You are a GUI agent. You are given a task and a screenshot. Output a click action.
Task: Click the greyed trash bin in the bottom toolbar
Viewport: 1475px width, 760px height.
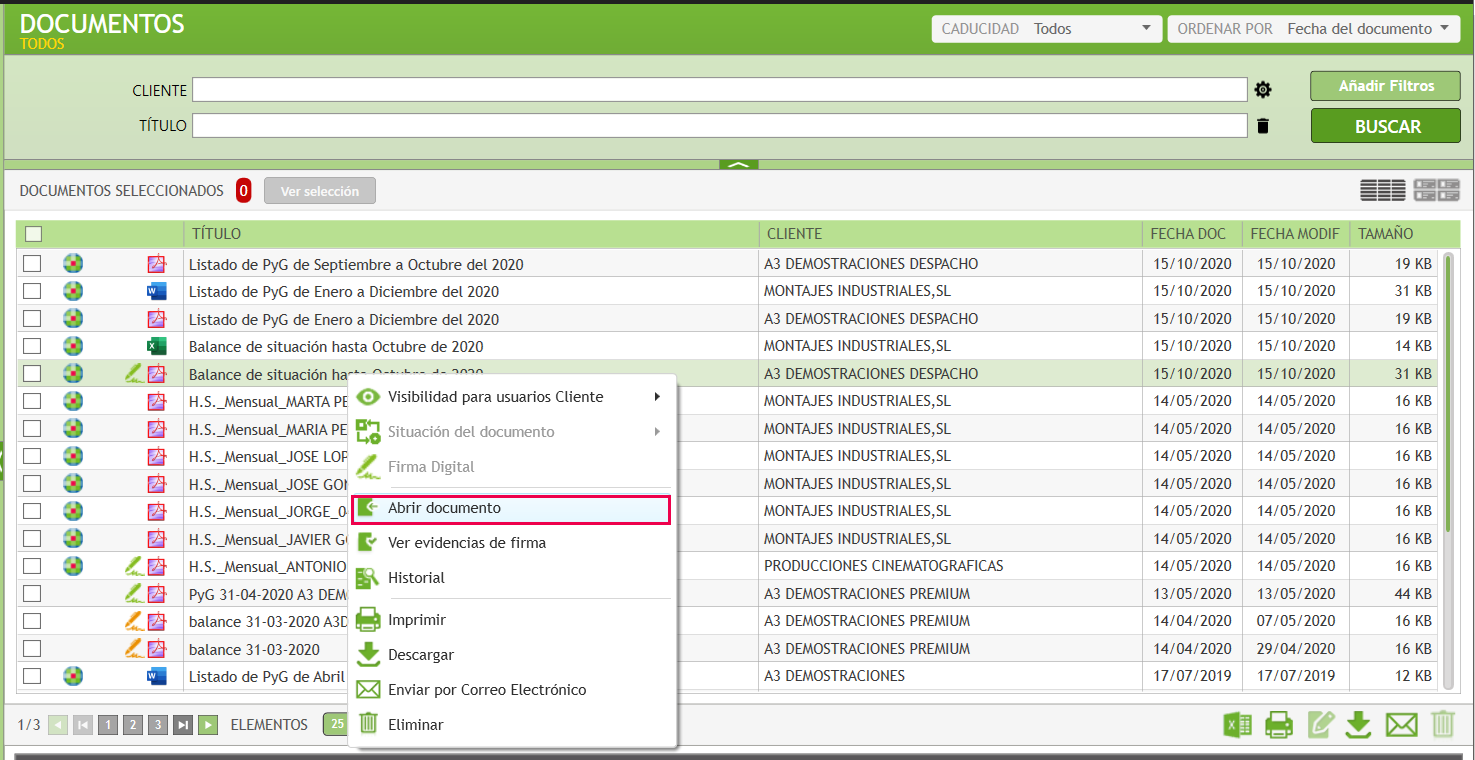tap(1443, 724)
